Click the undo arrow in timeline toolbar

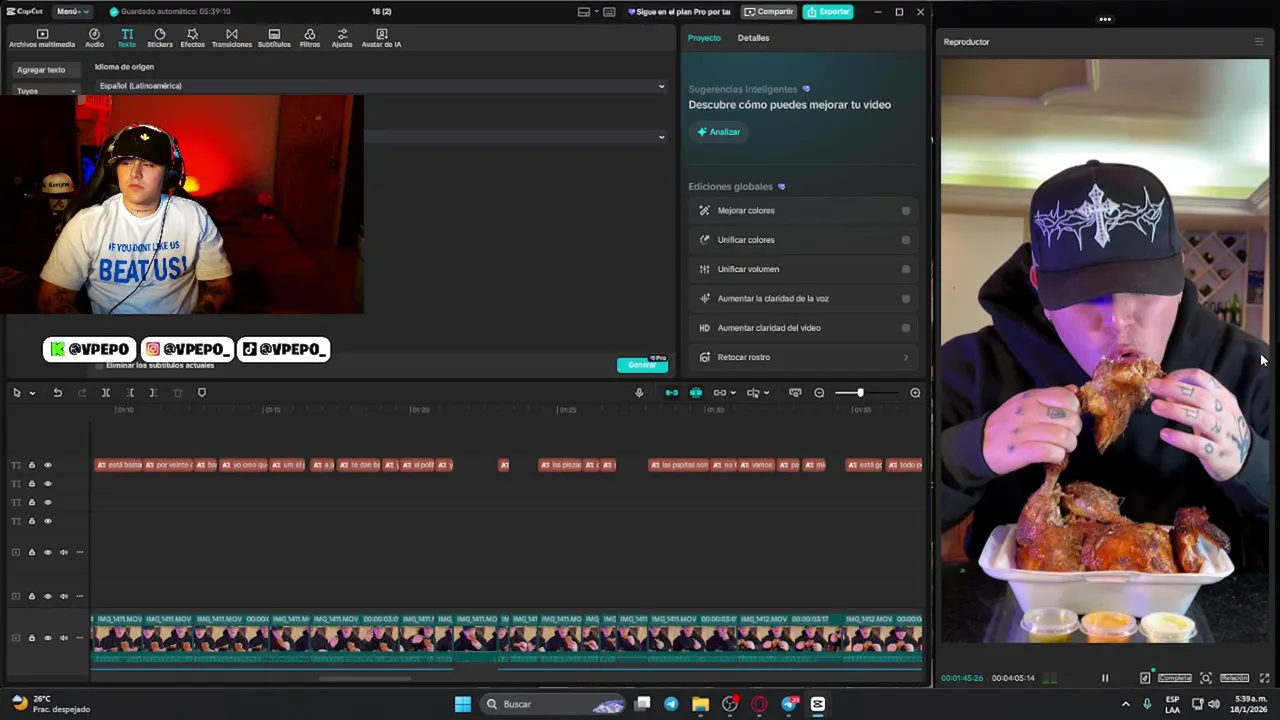57,393
